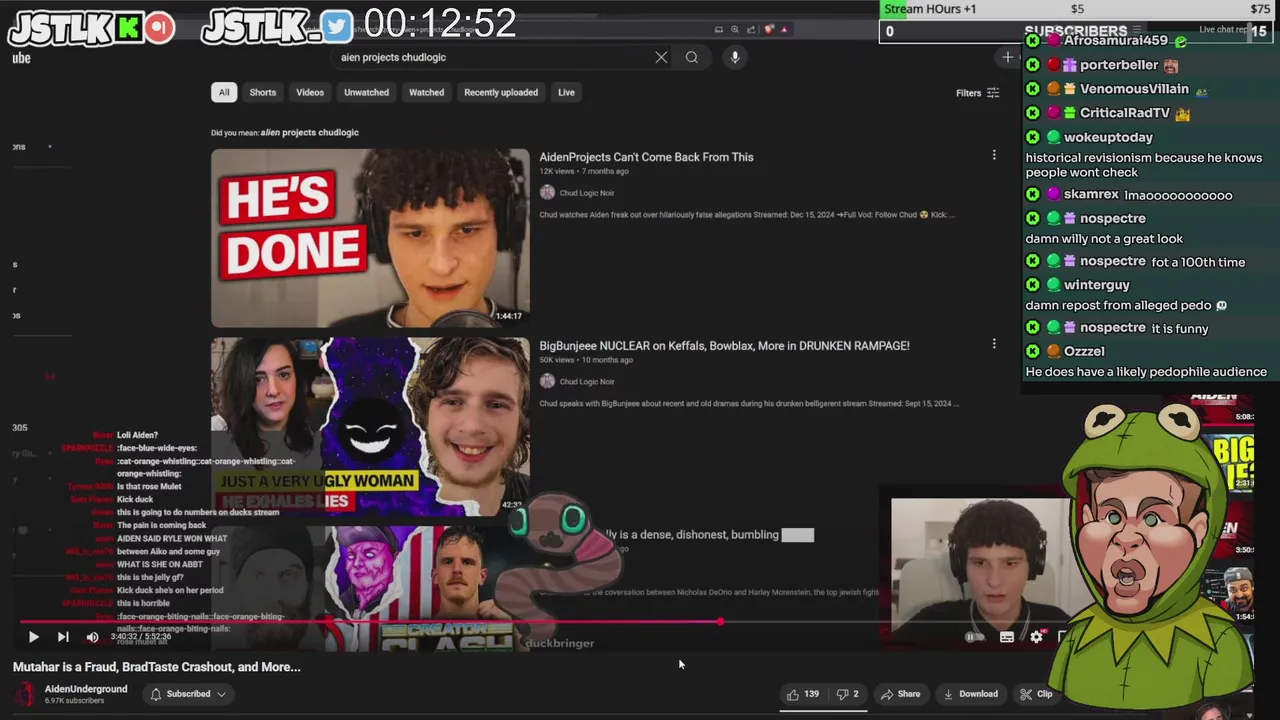Toggle subtitles/captions in the player
This screenshot has height=720, width=1280.
1007,636
